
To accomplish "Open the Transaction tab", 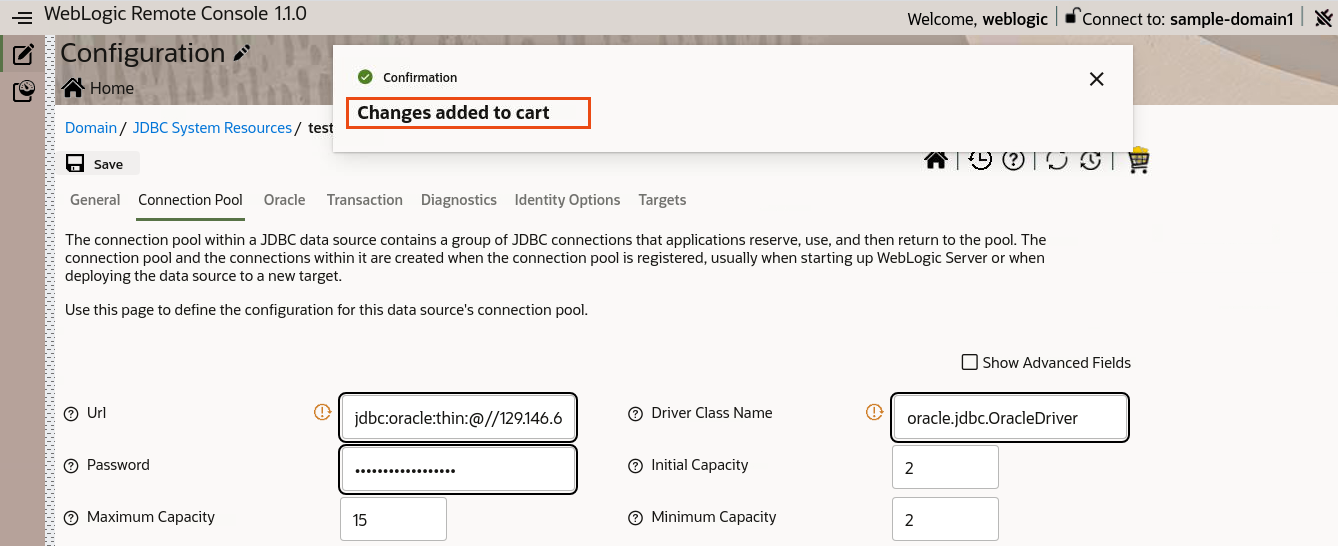I will point(364,200).
